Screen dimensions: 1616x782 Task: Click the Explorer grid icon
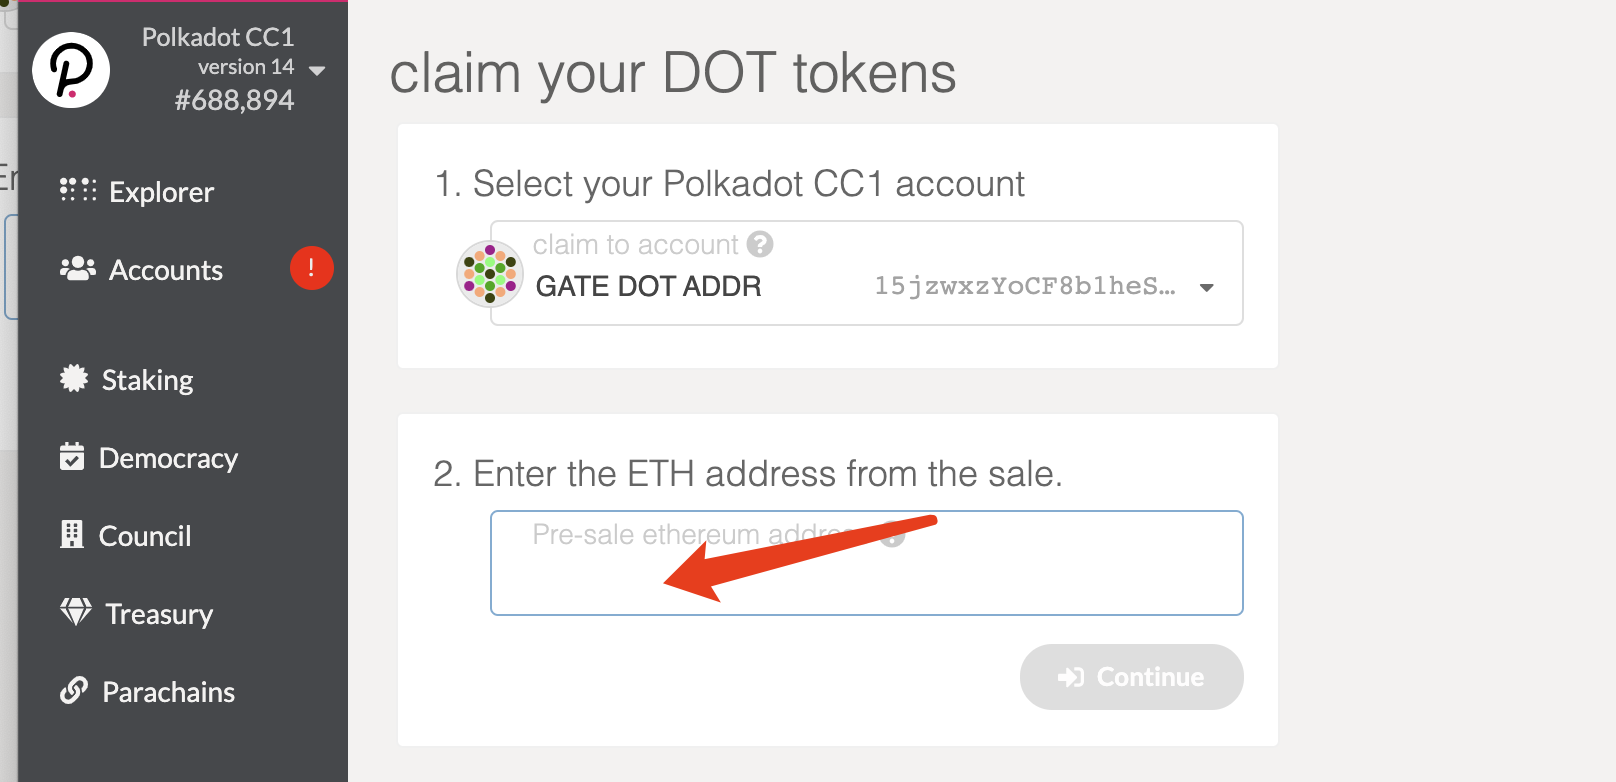tap(78, 190)
